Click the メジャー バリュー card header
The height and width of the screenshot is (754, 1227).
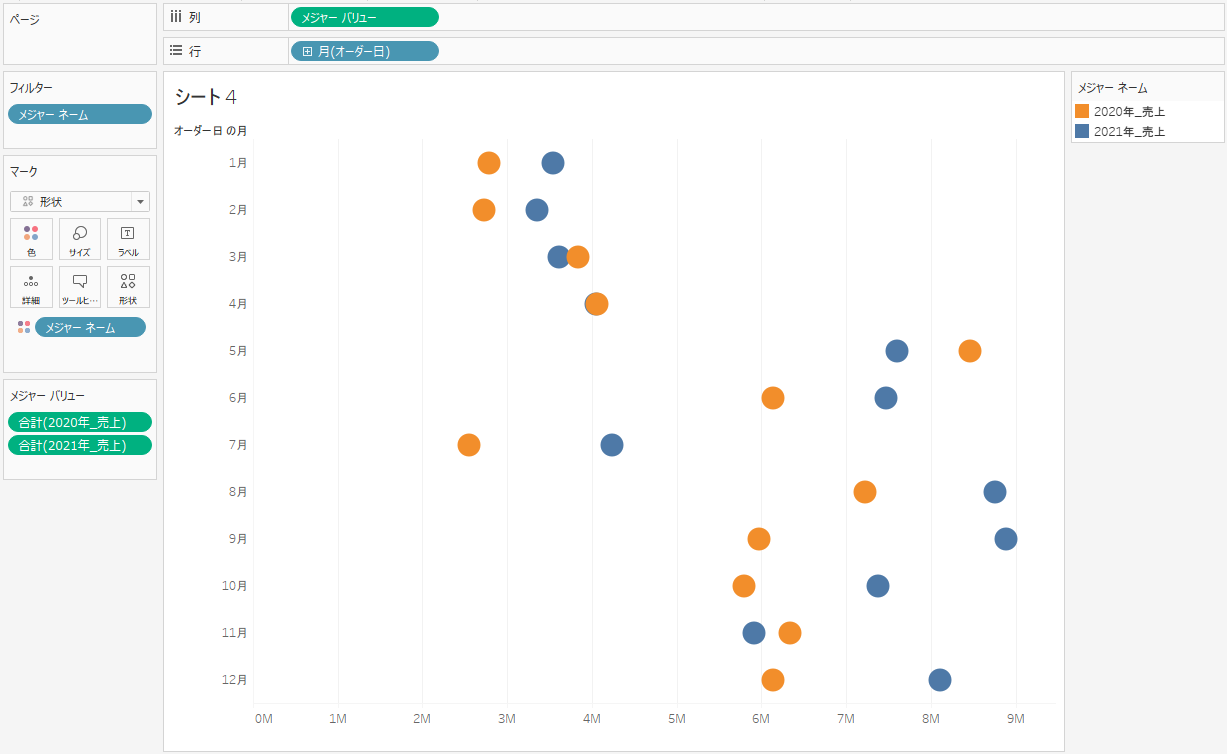coord(47,396)
